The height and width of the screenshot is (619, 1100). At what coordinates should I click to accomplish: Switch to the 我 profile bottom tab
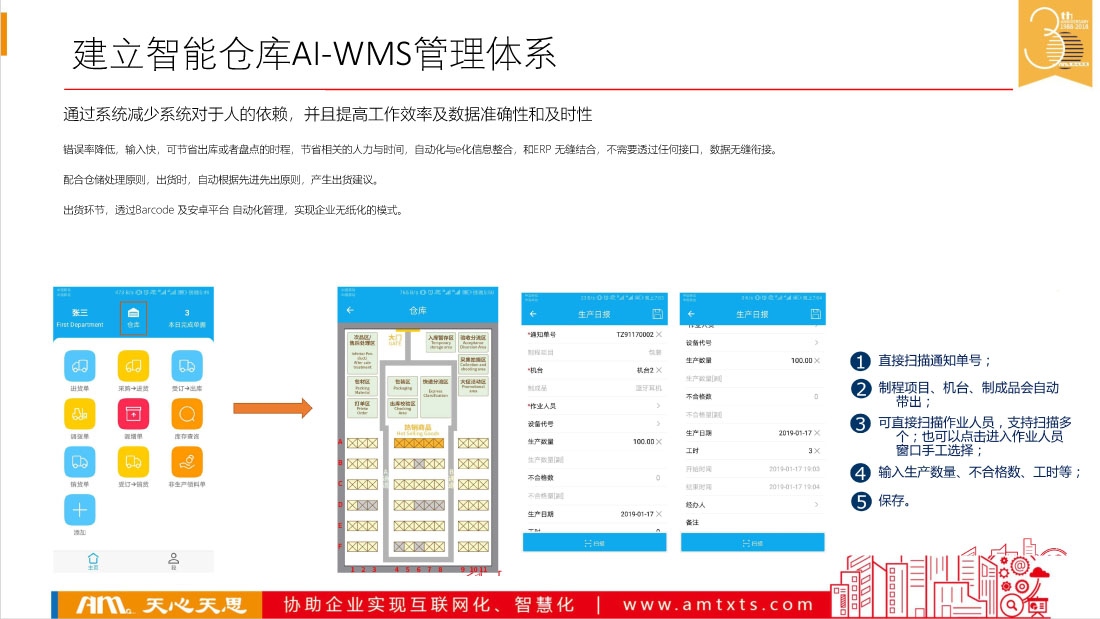point(174,560)
